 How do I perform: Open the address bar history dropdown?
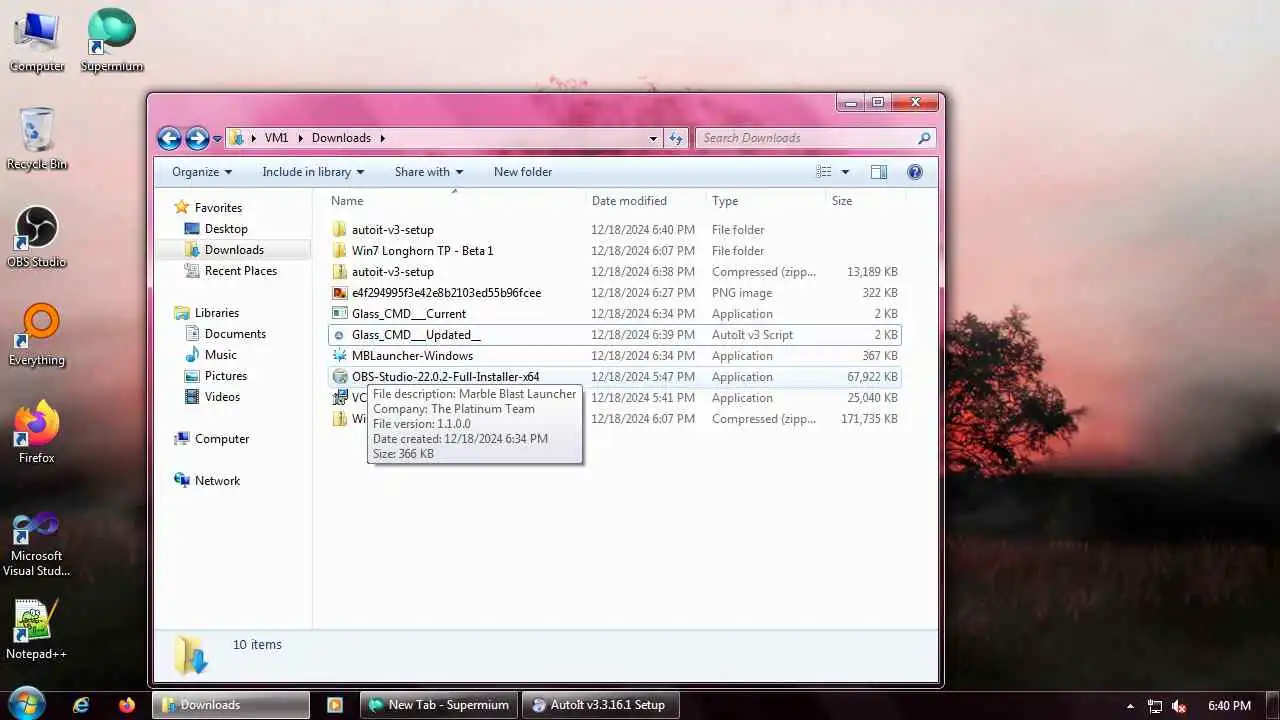[x=653, y=138]
